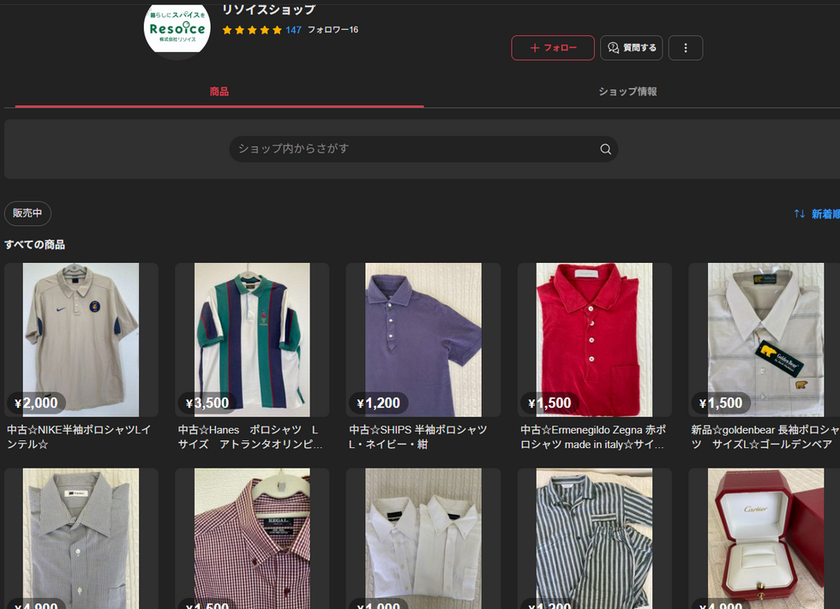Open the beige NIKE polo shirt thumbnail
The height and width of the screenshot is (609, 840).
pyautogui.click(x=81, y=340)
